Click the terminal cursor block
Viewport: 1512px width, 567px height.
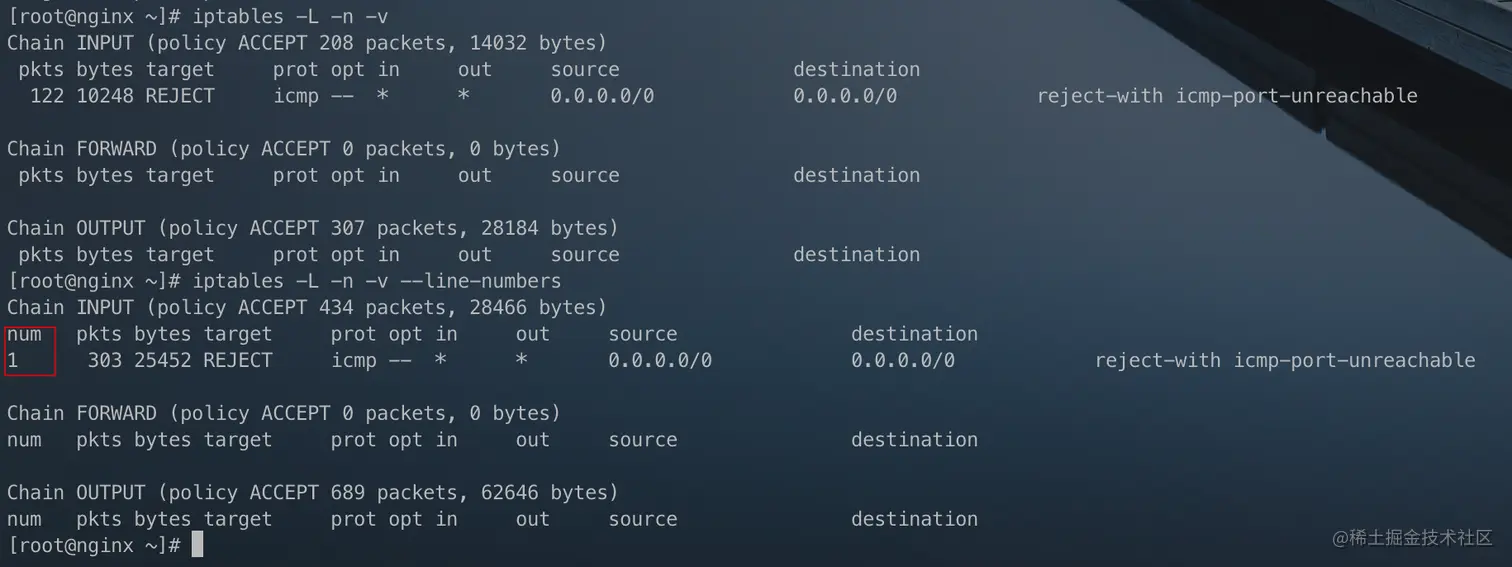pos(198,545)
